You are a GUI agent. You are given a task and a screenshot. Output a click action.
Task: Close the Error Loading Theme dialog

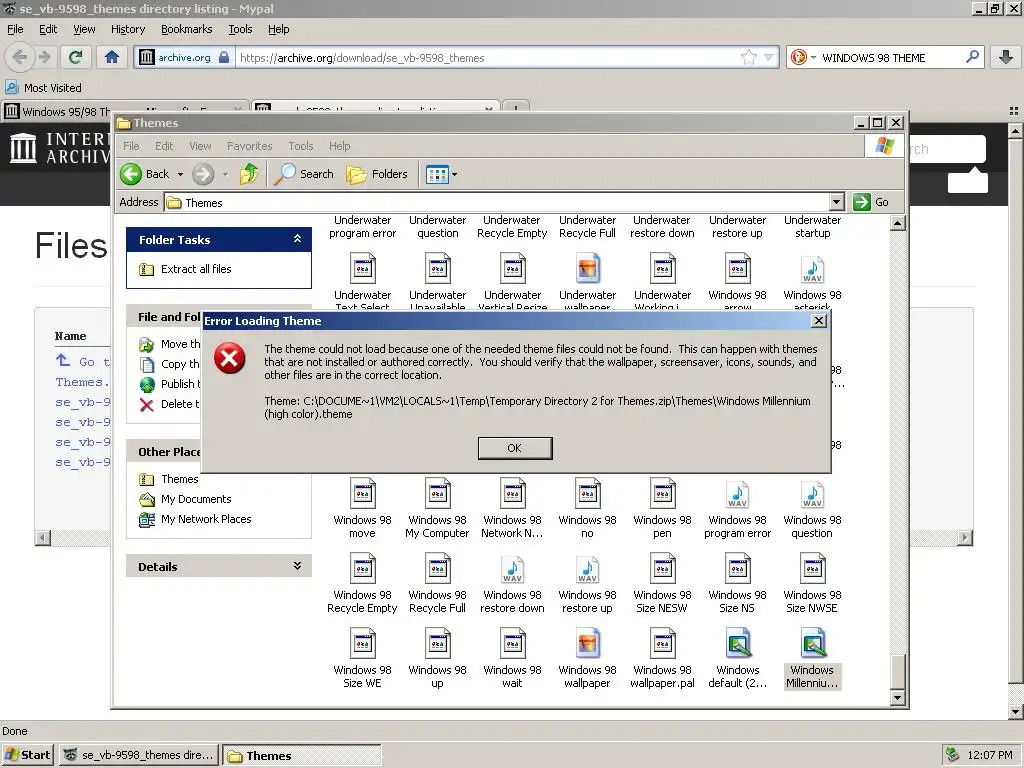[818, 321]
